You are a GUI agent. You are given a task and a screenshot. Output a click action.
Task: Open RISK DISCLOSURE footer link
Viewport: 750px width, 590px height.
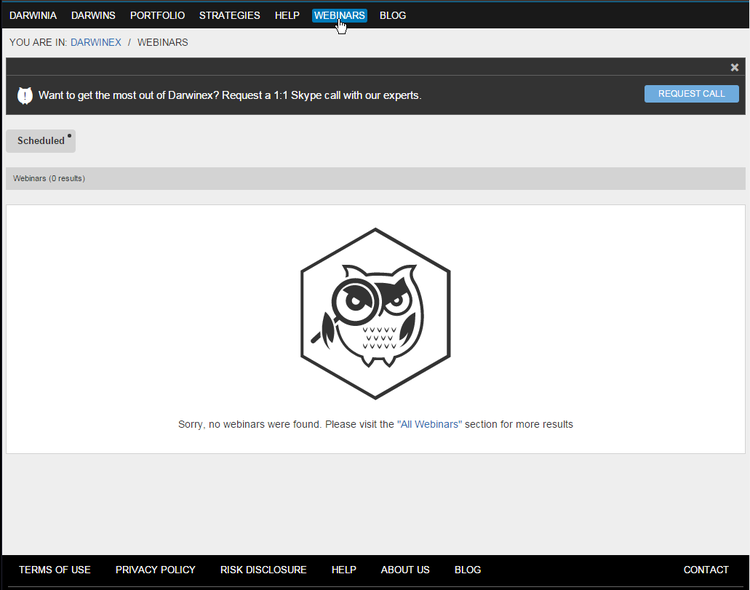(263, 569)
